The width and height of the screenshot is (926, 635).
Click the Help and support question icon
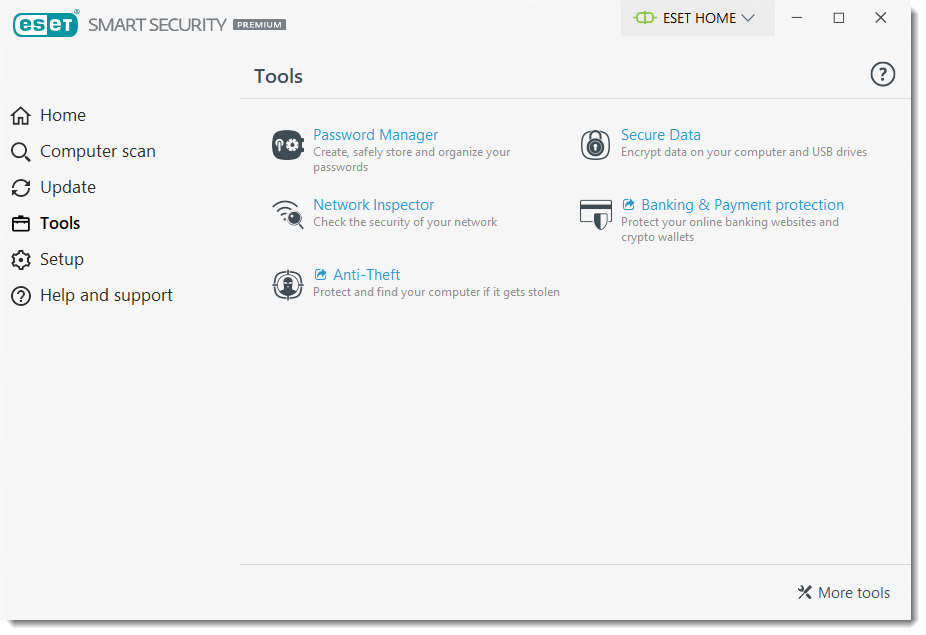coord(21,296)
